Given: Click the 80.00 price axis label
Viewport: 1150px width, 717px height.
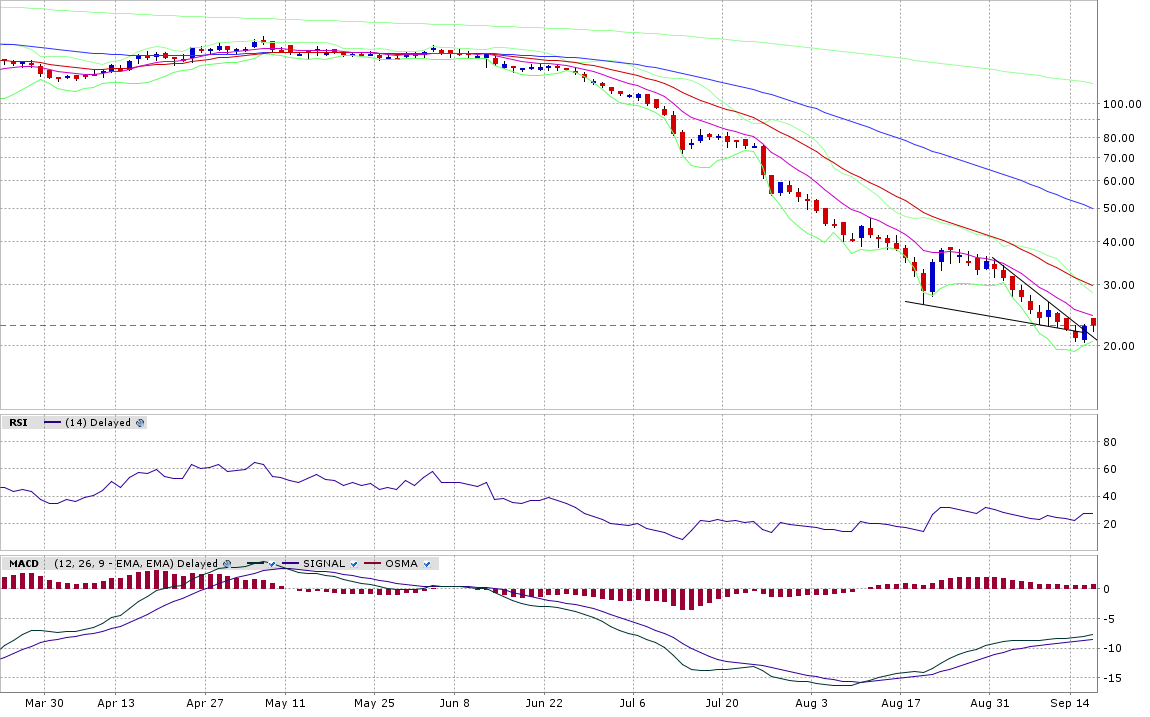Looking at the screenshot, I should pyautogui.click(x=1118, y=138).
